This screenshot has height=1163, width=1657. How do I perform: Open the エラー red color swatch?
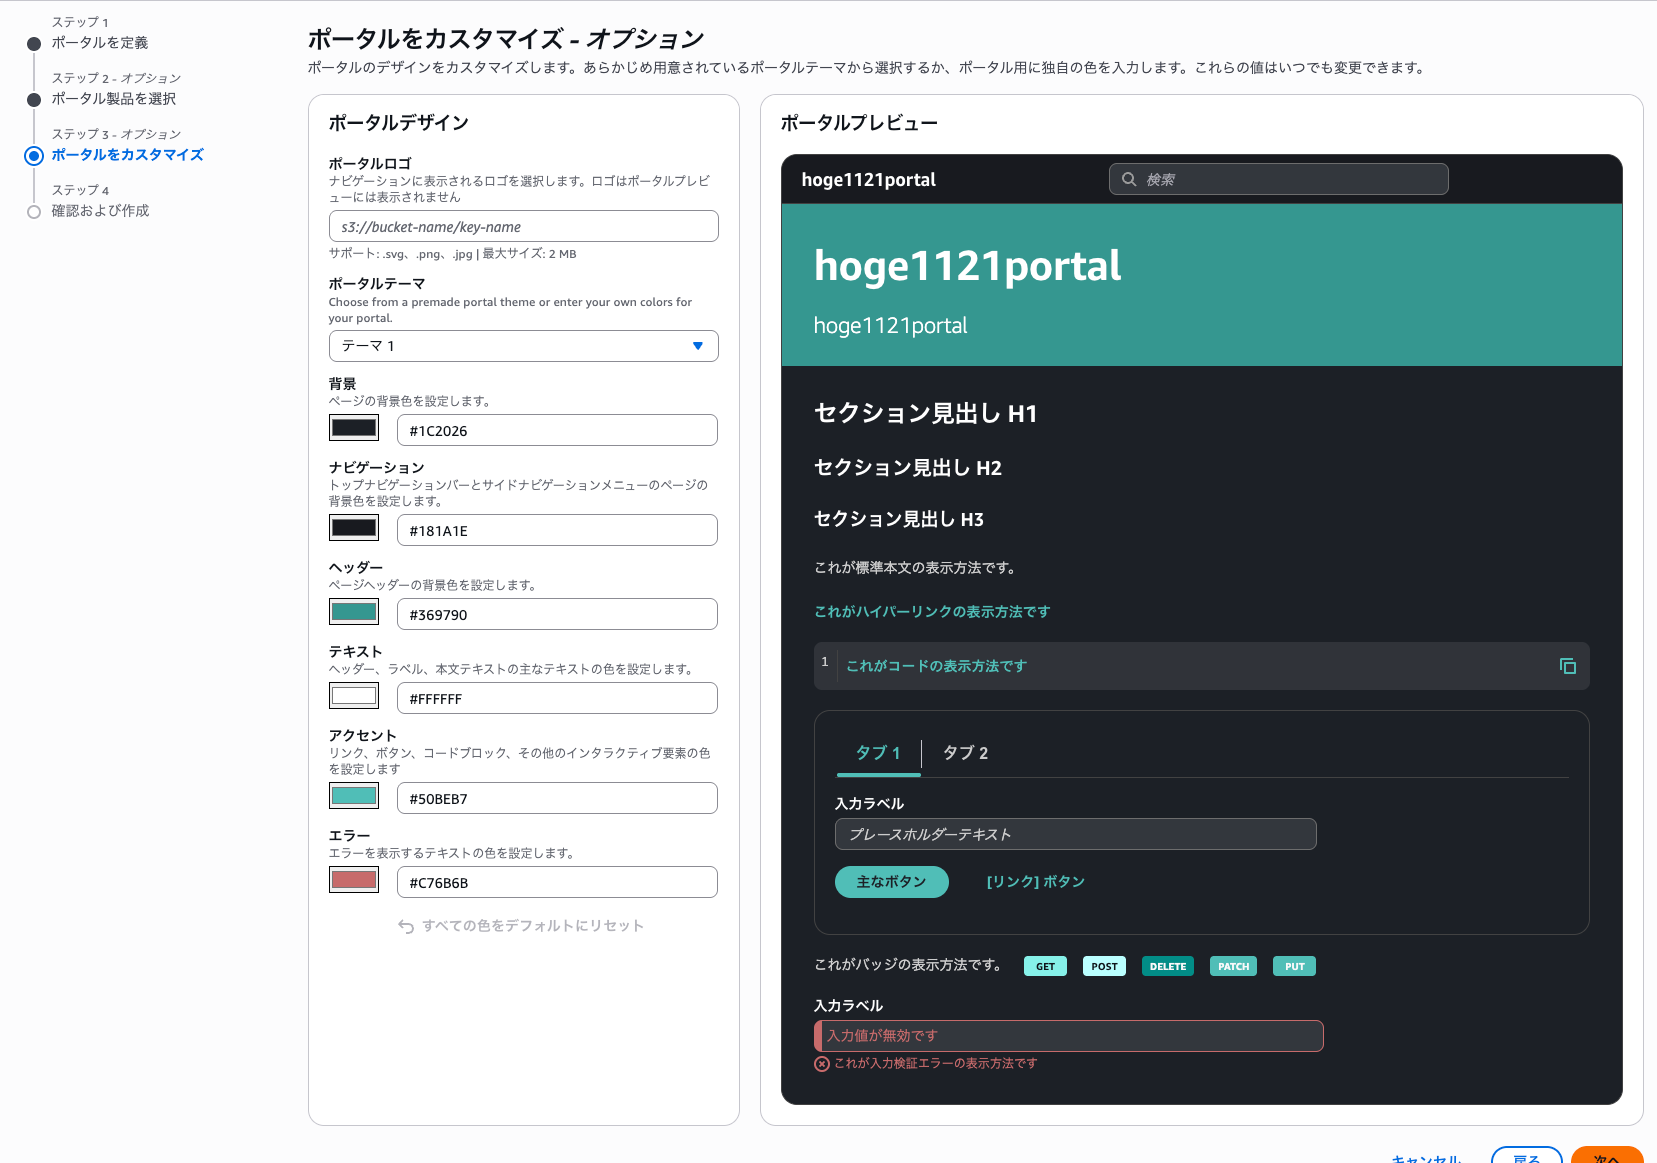click(354, 880)
